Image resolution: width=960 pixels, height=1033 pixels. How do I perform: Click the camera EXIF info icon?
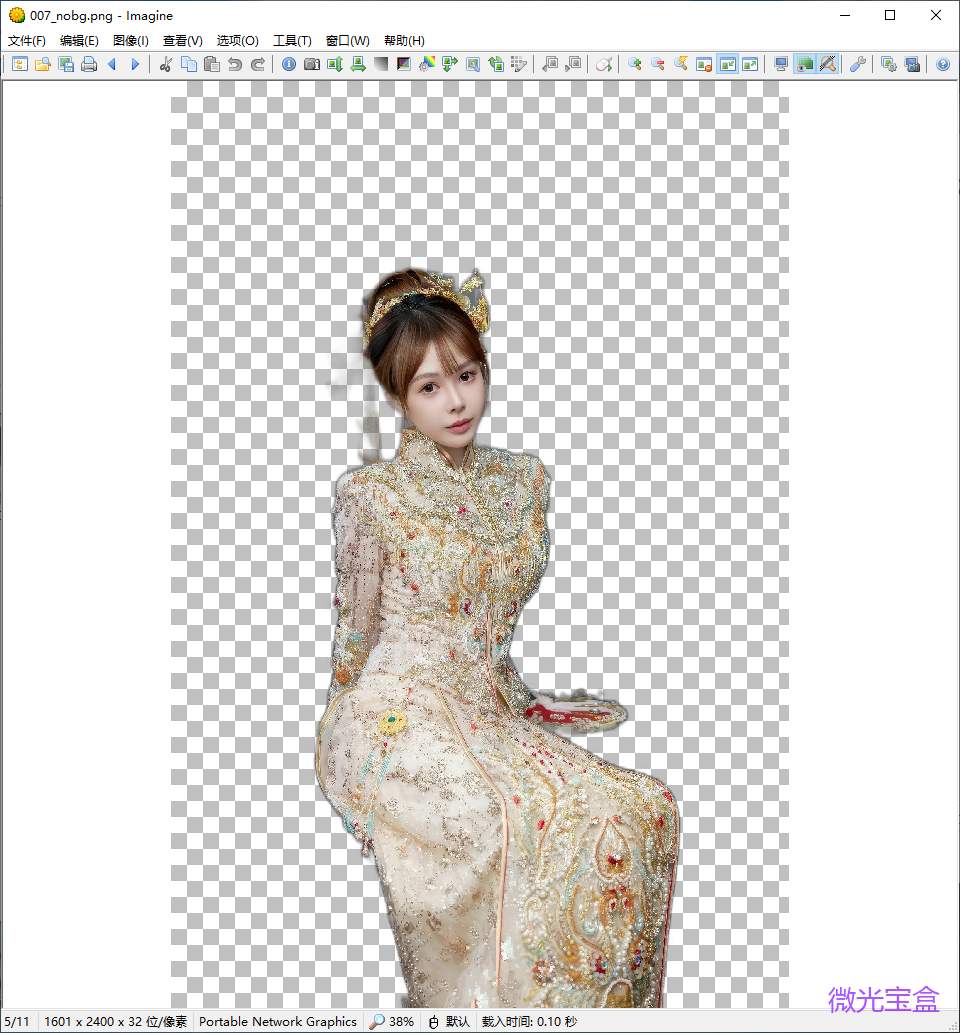pos(312,64)
